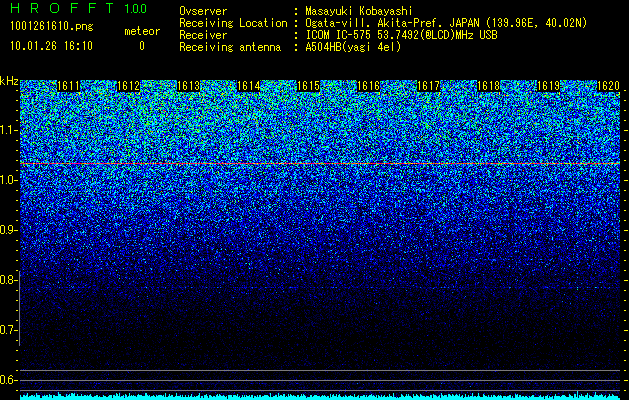The image size is (629, 400).
Task: Click the 0.7 kHz axis label
Action: 8,330
